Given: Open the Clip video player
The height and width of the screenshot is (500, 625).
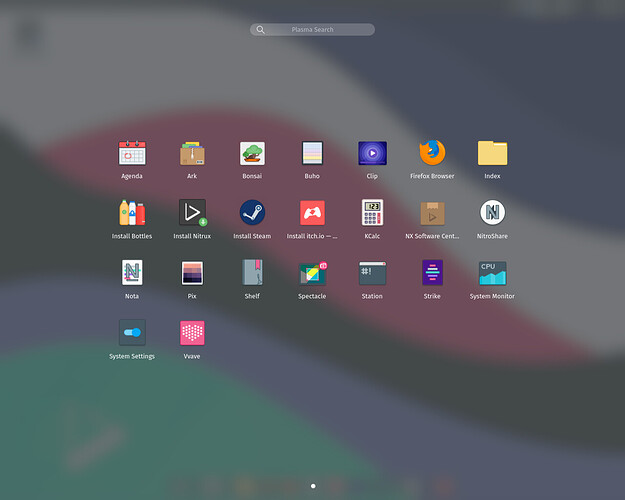Looking at the screenshot, I should click(372, 153).
